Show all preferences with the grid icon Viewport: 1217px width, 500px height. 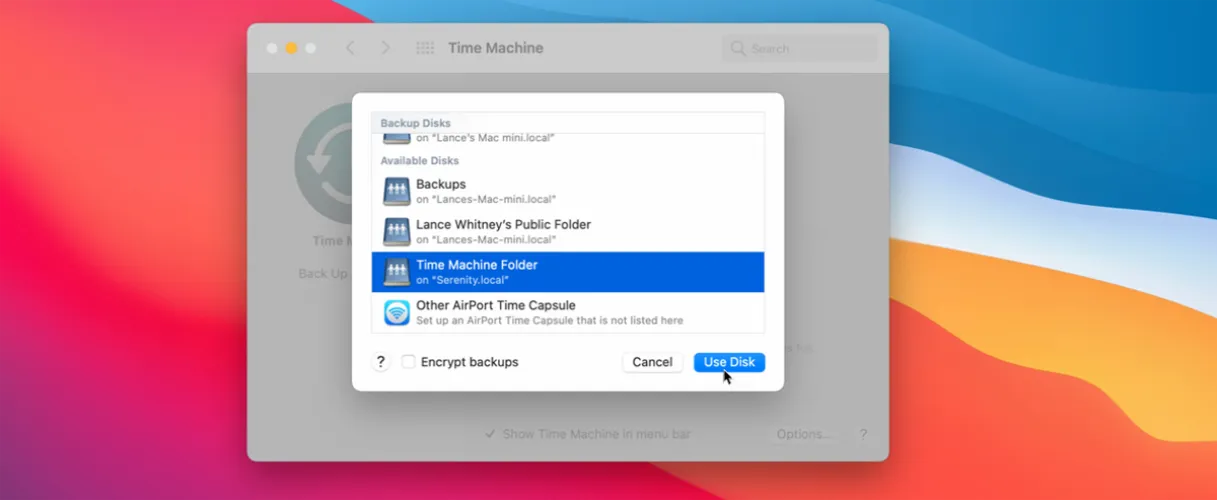(425, 48)
